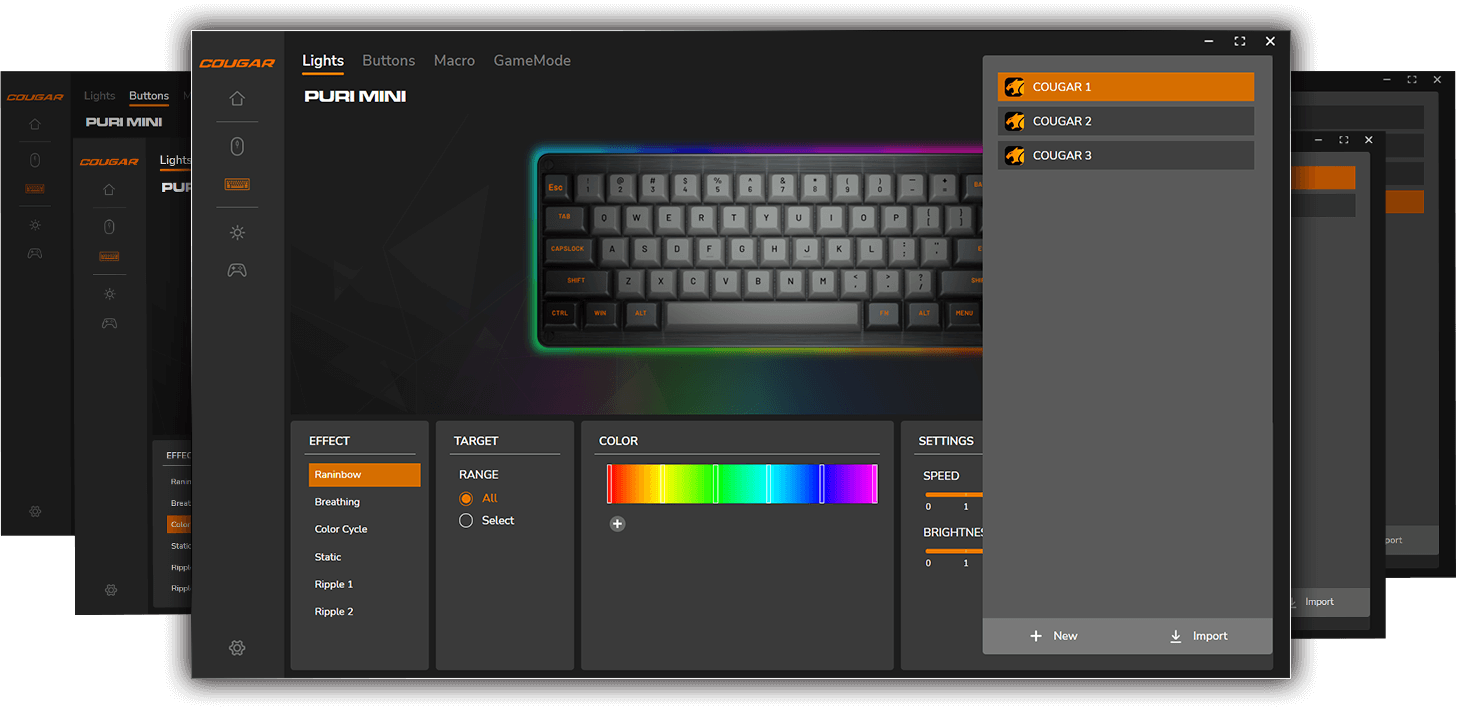Activate the COUGAR 3 profile

(1125, 155)
